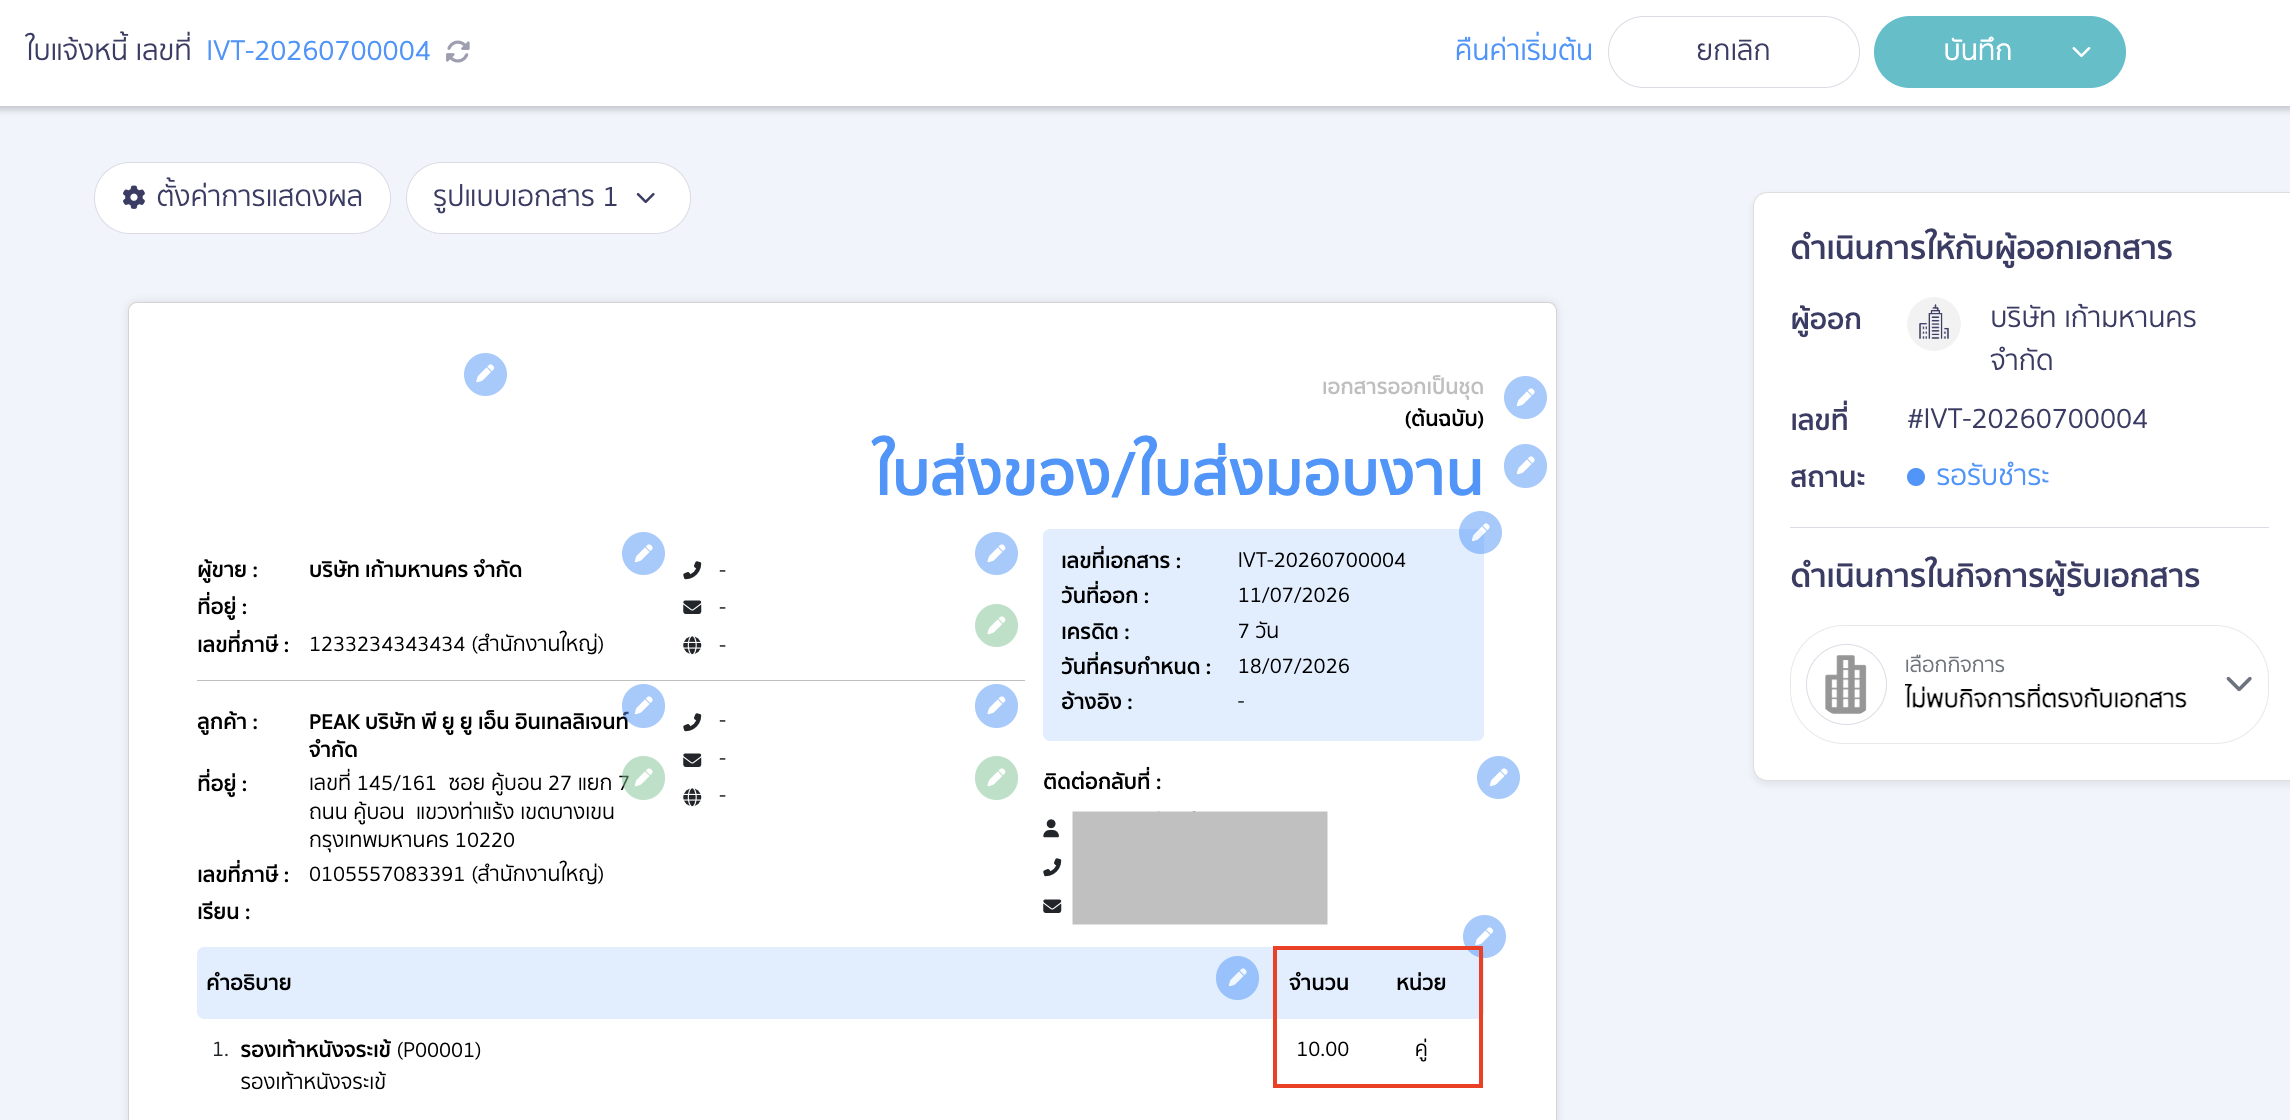Click the บันทึก save button
Viewport: 2290px width, 1120px height.
(1977, 51)
